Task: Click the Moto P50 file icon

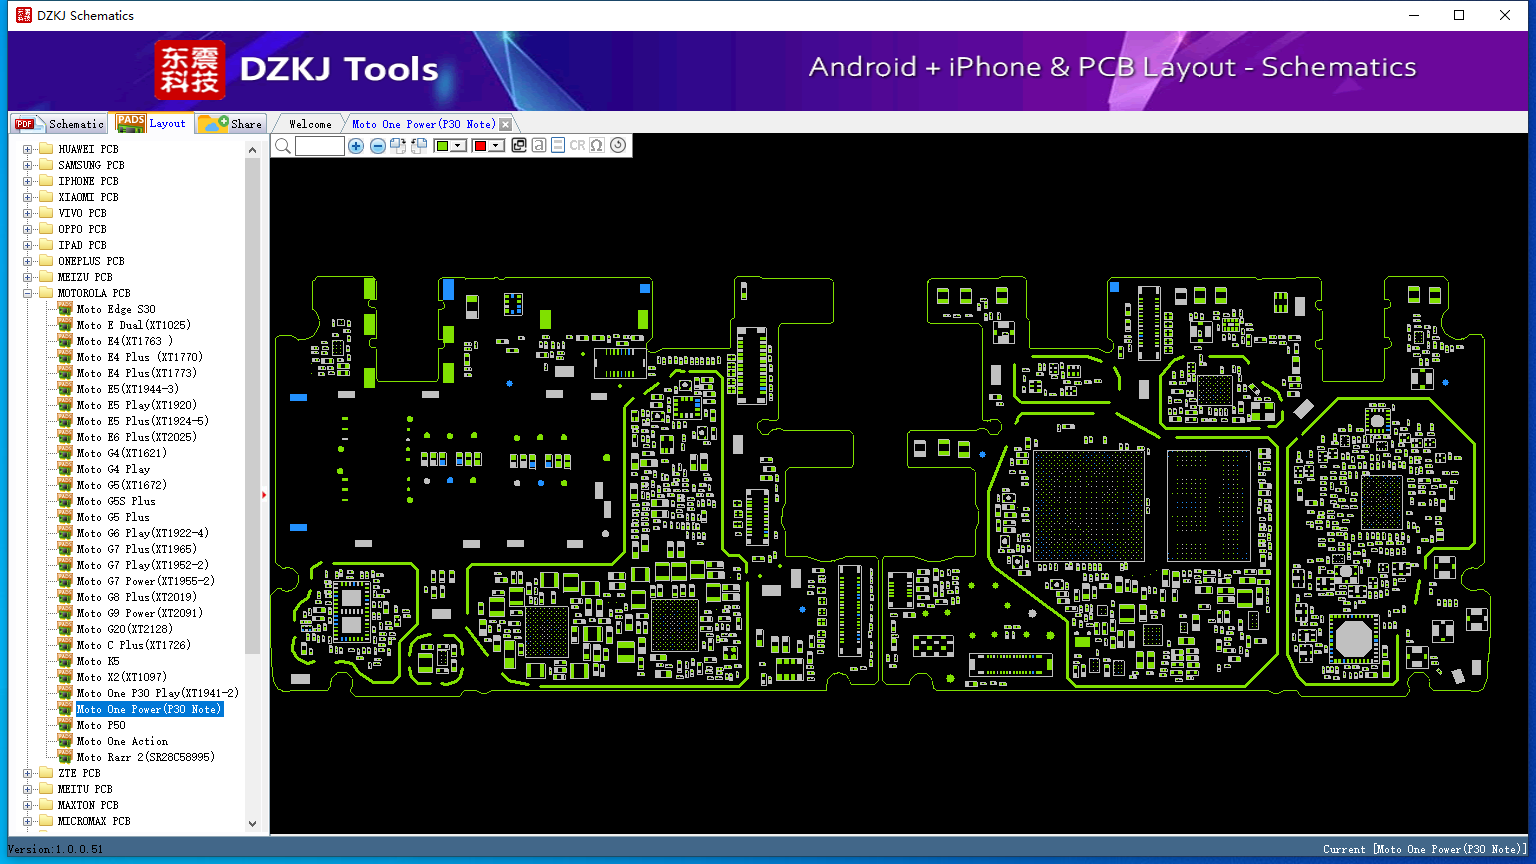Action: [x=65, y=725]
